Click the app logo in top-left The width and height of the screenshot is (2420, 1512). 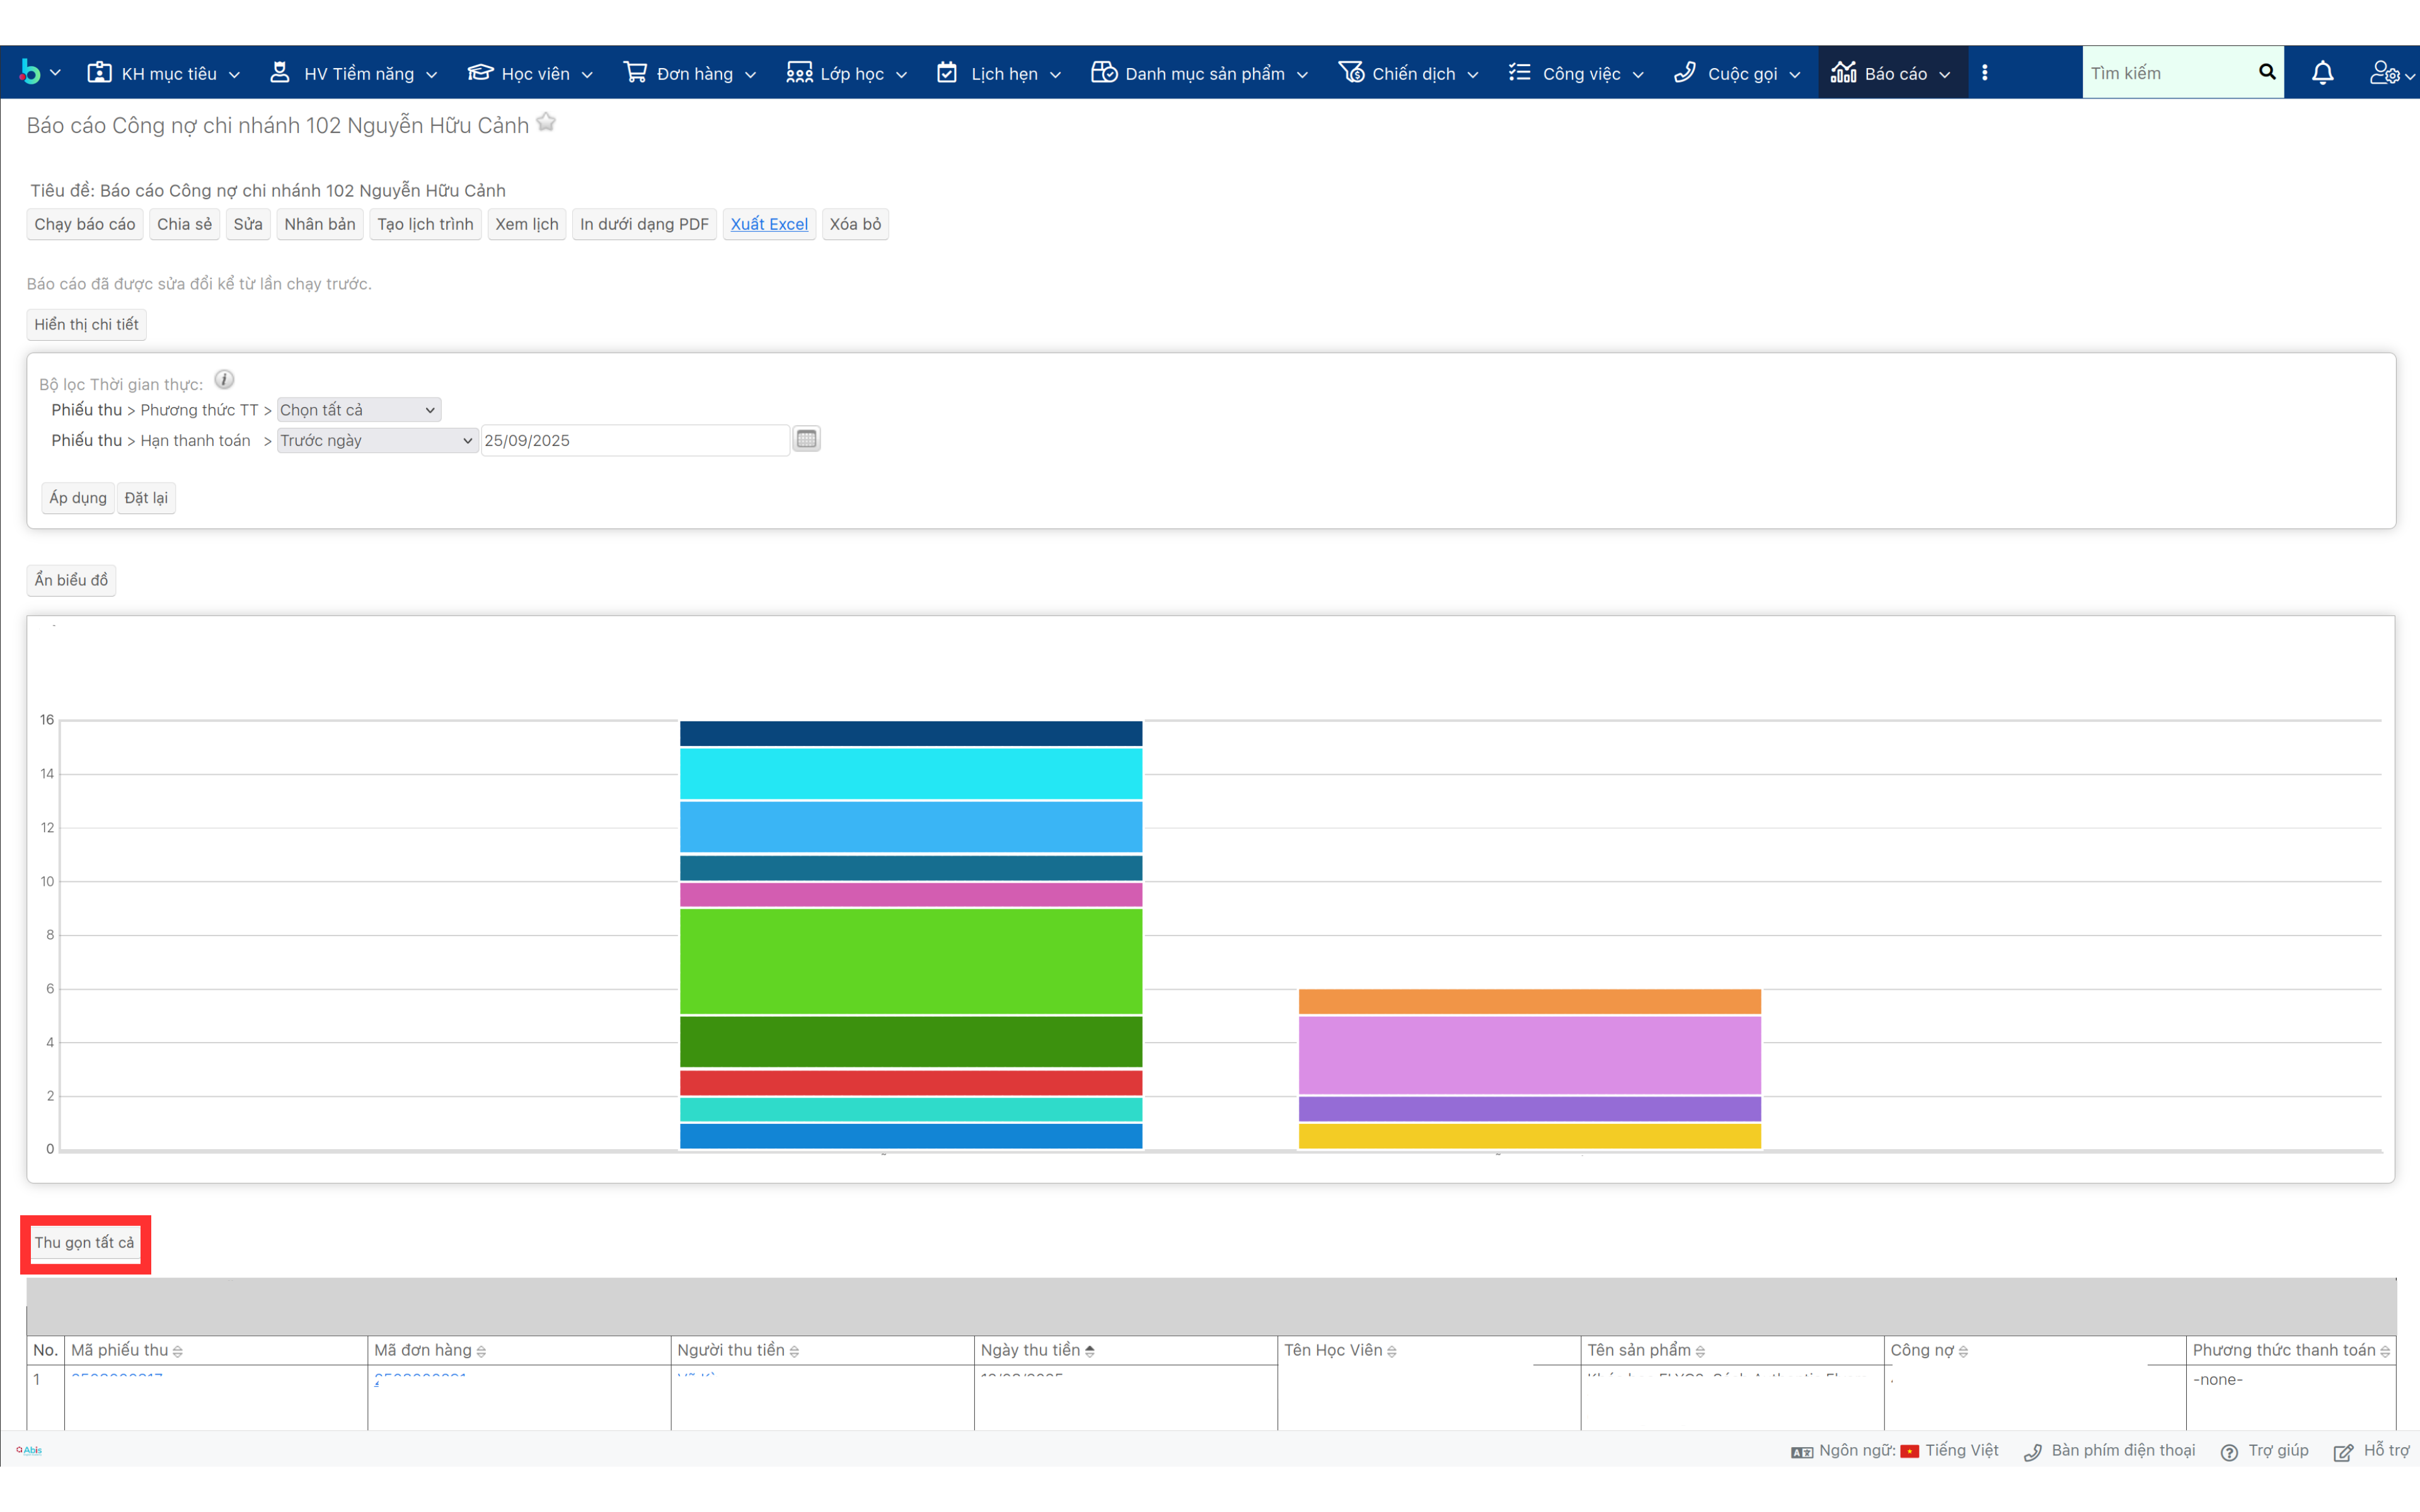coord(30,73)
